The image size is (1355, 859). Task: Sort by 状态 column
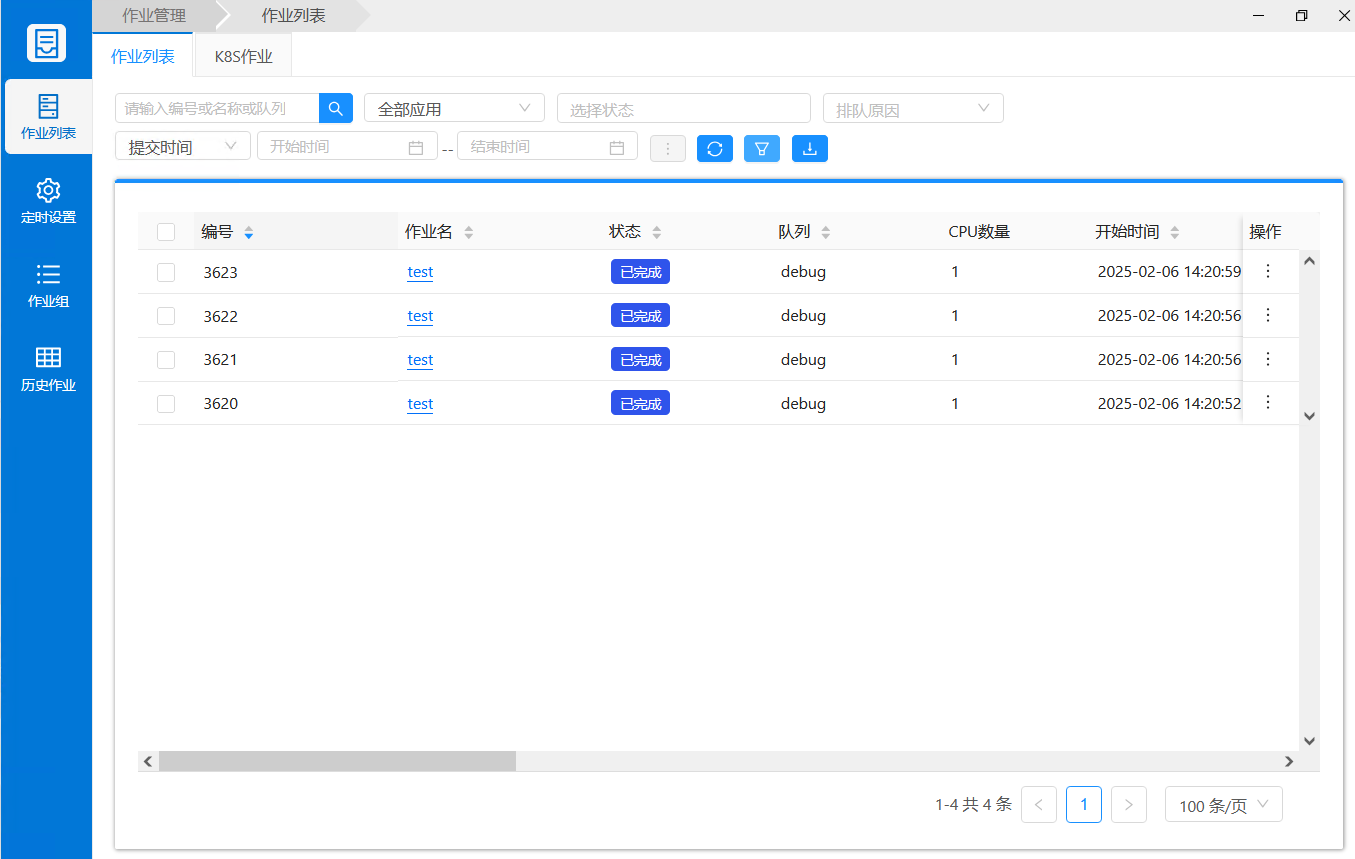657,232
